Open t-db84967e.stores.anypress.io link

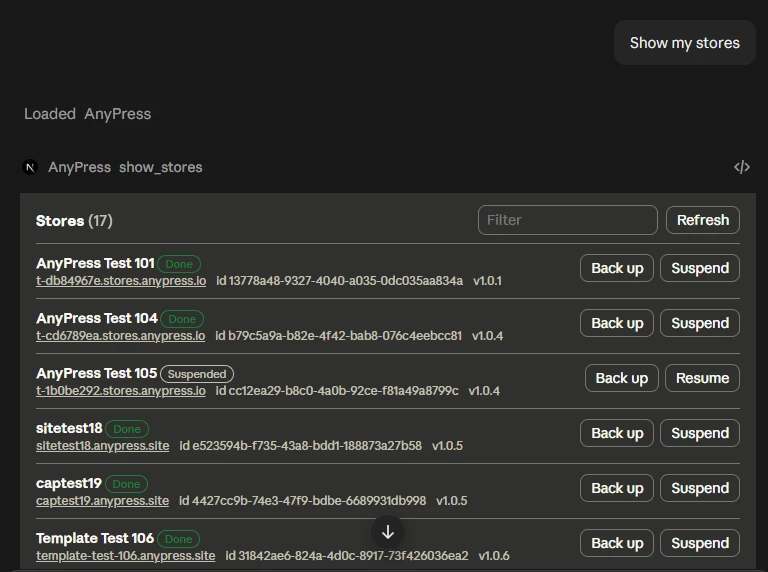[121, 281]
